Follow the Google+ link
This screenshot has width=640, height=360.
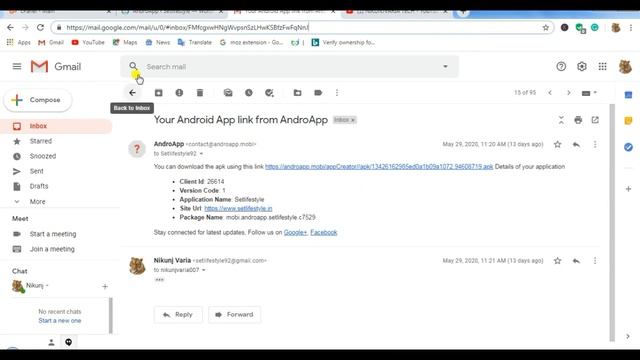295,233
